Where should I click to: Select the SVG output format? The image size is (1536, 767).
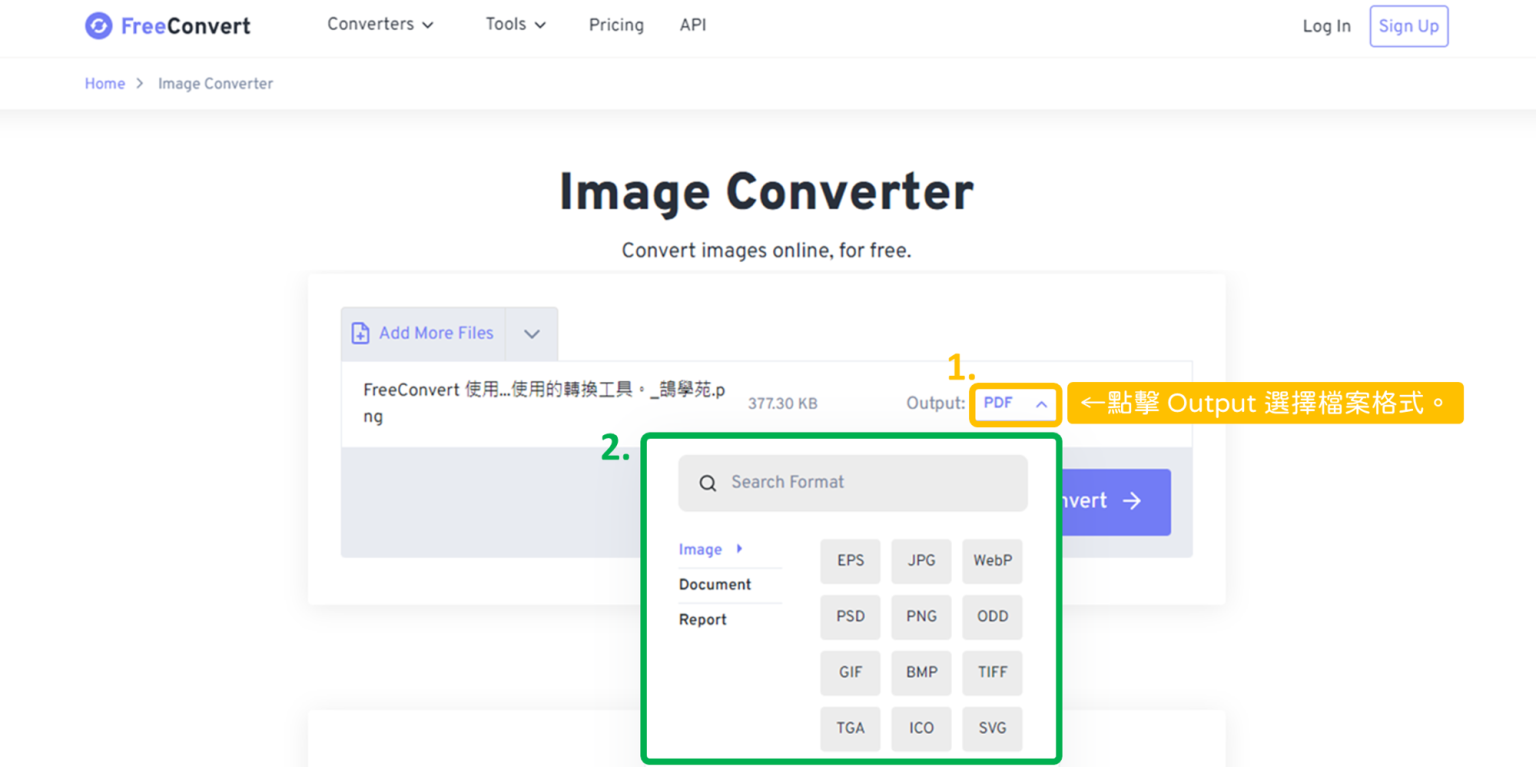[x=991, y=728]
